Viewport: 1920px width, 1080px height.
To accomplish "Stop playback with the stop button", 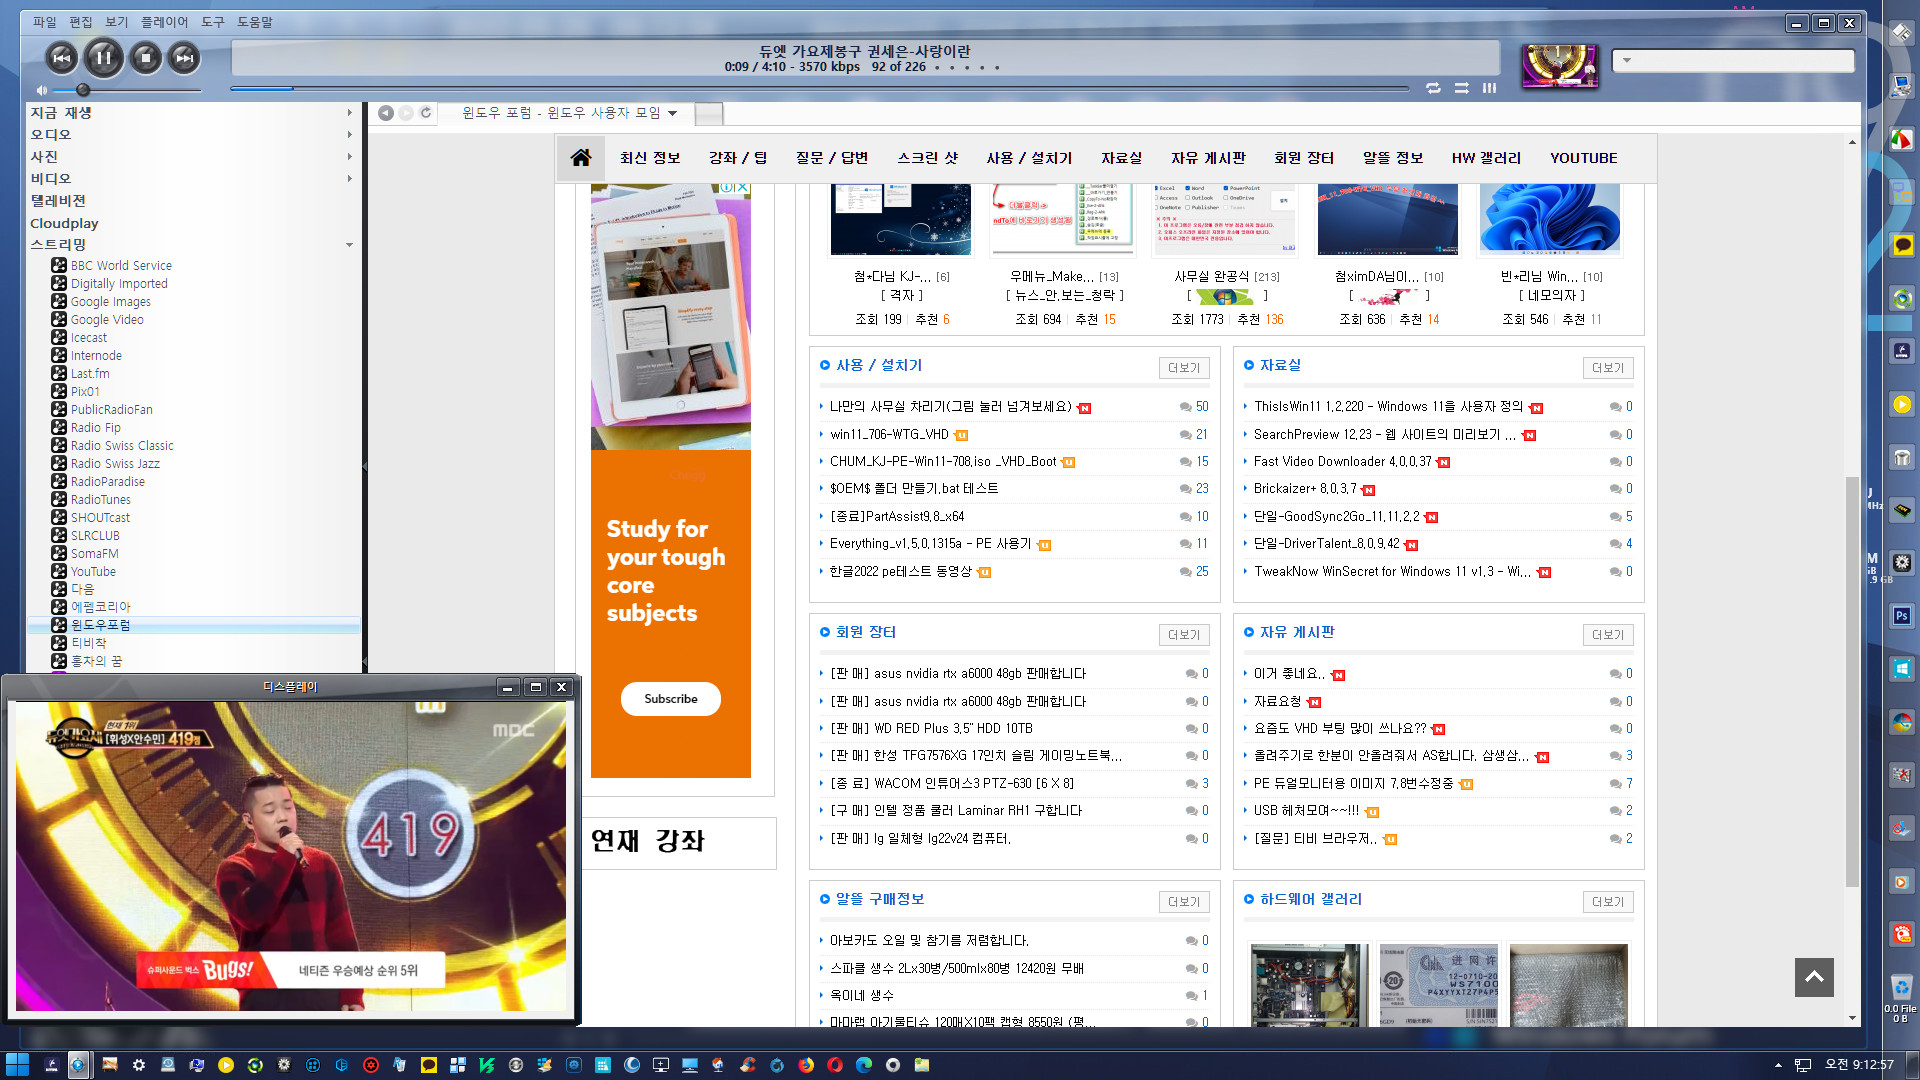I will click(x=146, y=58).
